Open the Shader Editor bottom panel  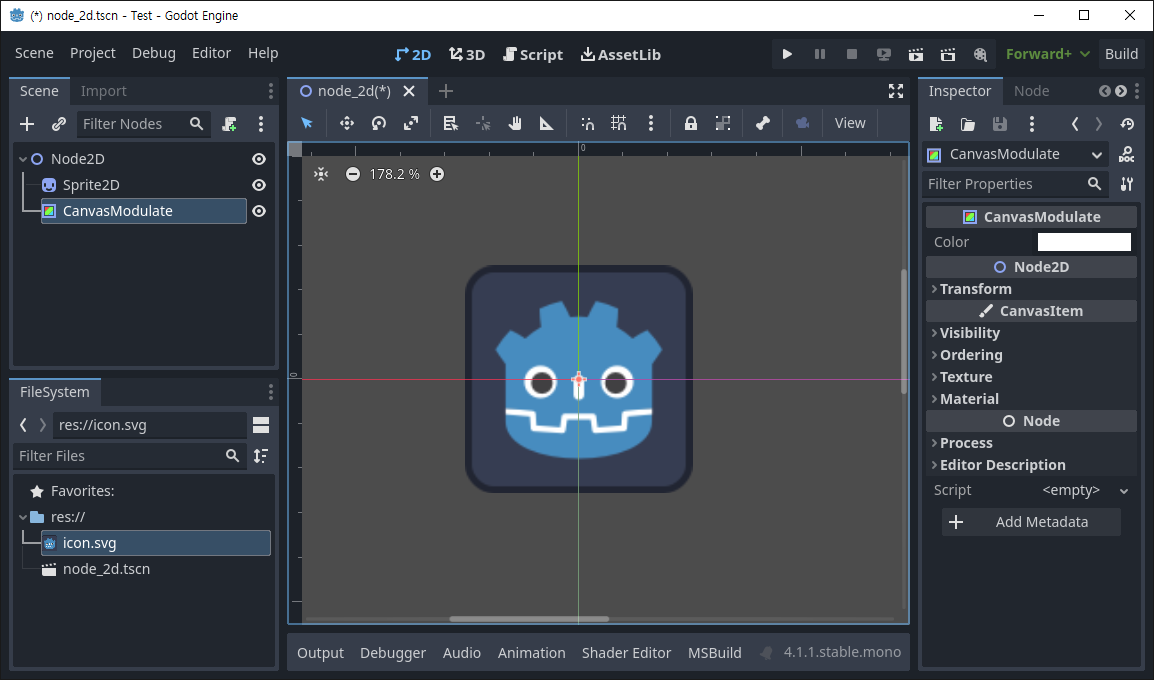pyautogui.click(x=626, y=653)
